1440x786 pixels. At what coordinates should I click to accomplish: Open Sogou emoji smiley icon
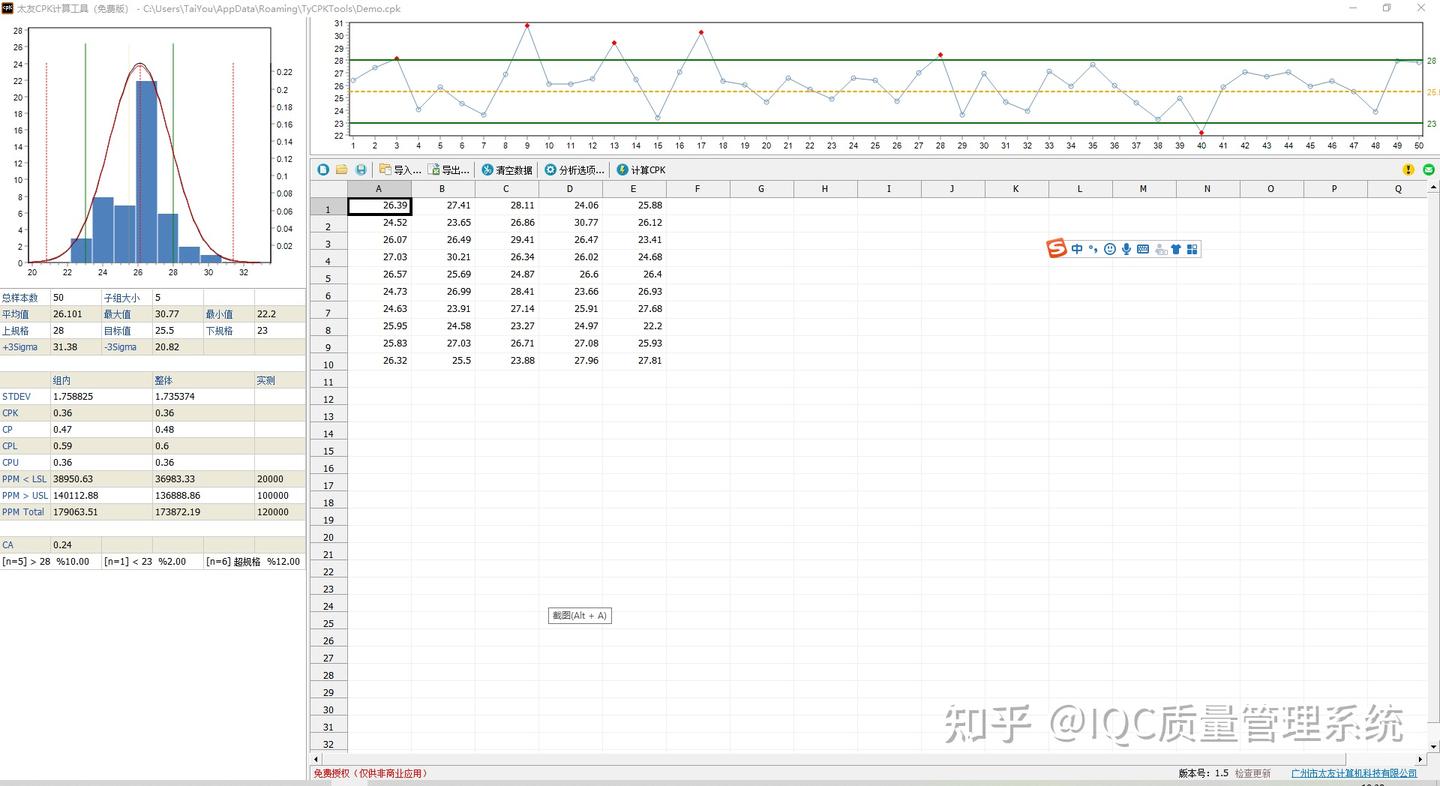tap(1110, 249)
